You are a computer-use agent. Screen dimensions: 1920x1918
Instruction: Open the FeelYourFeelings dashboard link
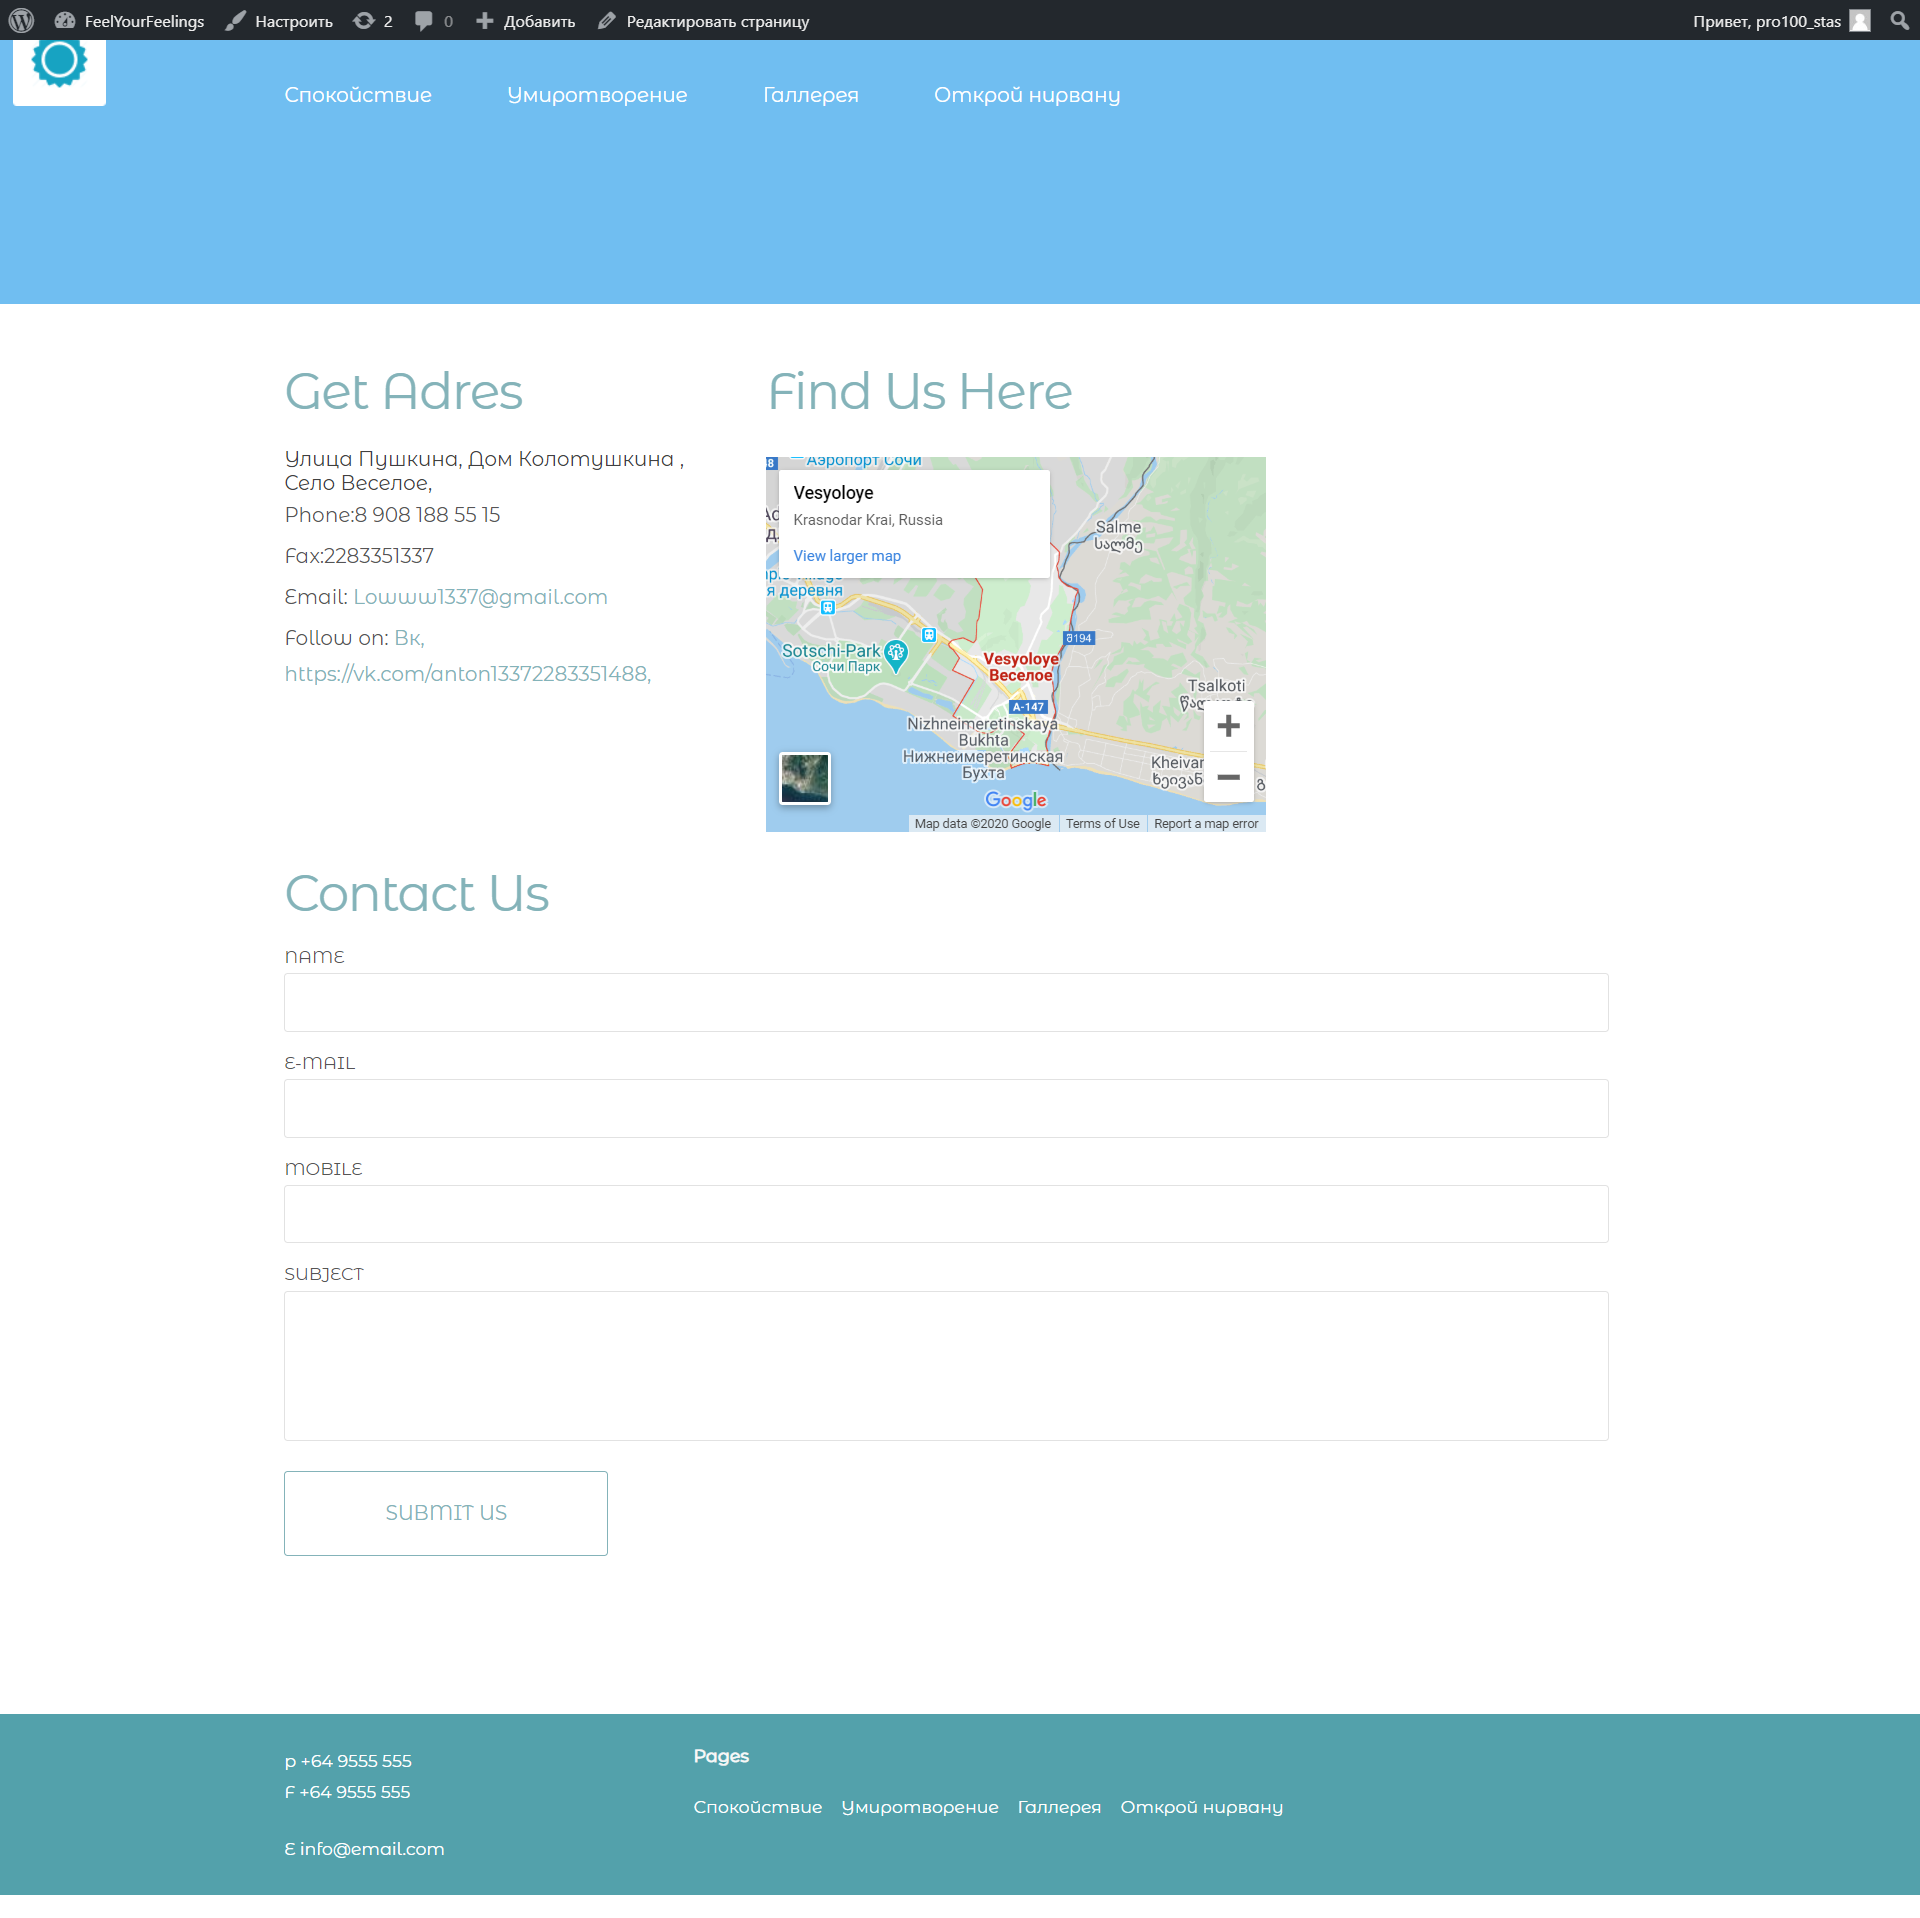pos(130,21)
